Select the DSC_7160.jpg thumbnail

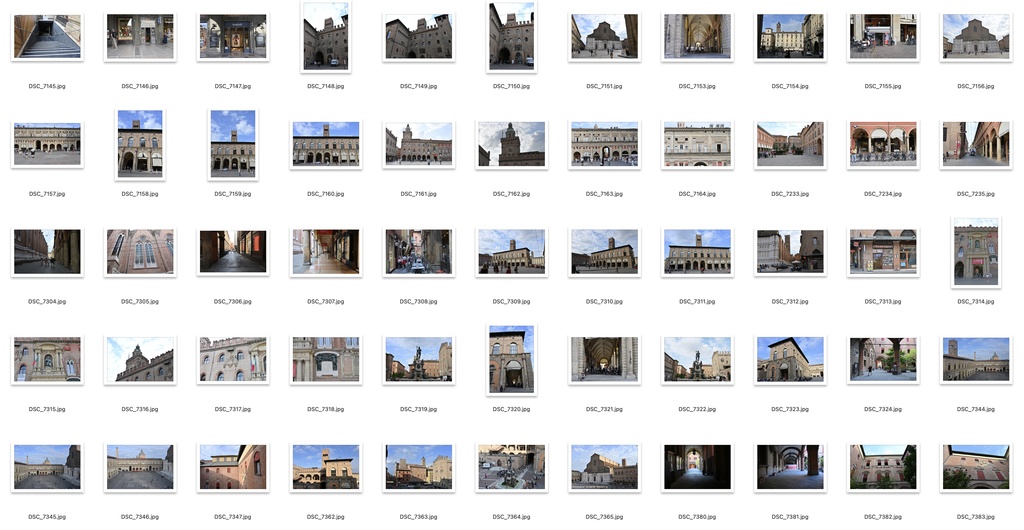click(326, 144)
